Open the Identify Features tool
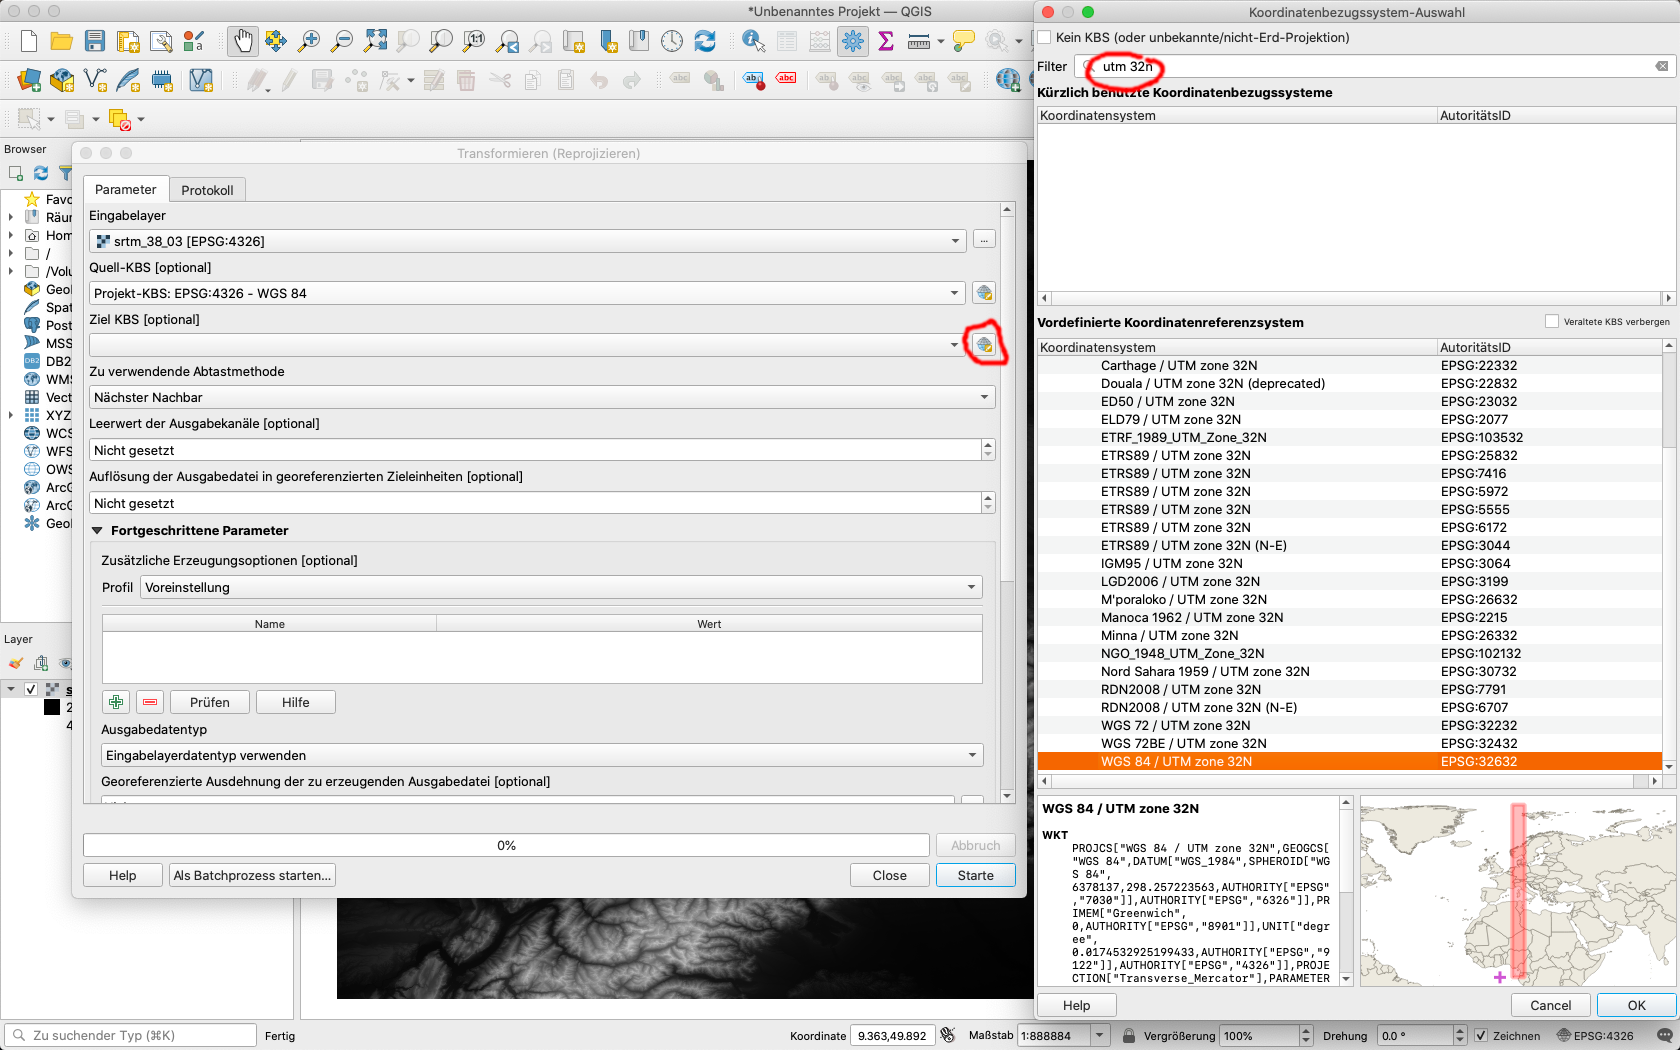 753,41
